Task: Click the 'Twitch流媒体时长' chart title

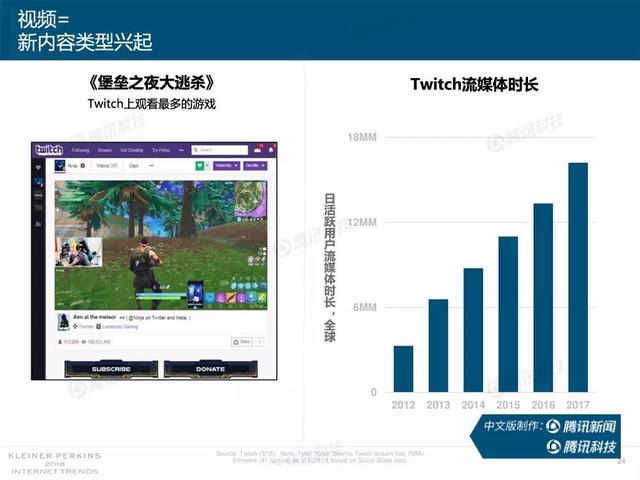Action: point(474,84)
